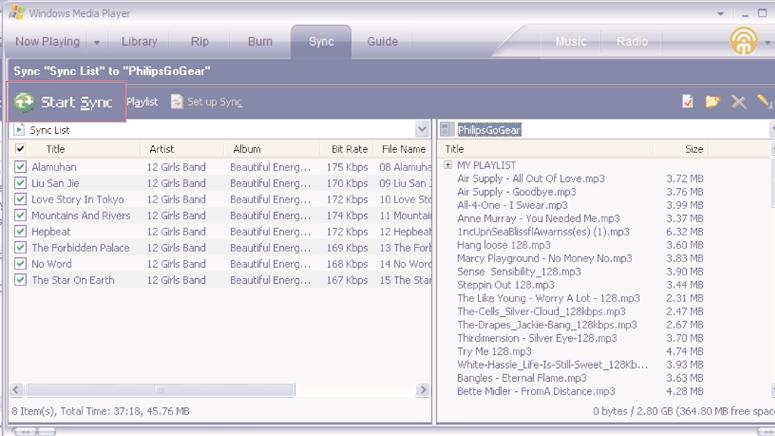Click the delete X icon in toolbar

[x=738, y=102]
